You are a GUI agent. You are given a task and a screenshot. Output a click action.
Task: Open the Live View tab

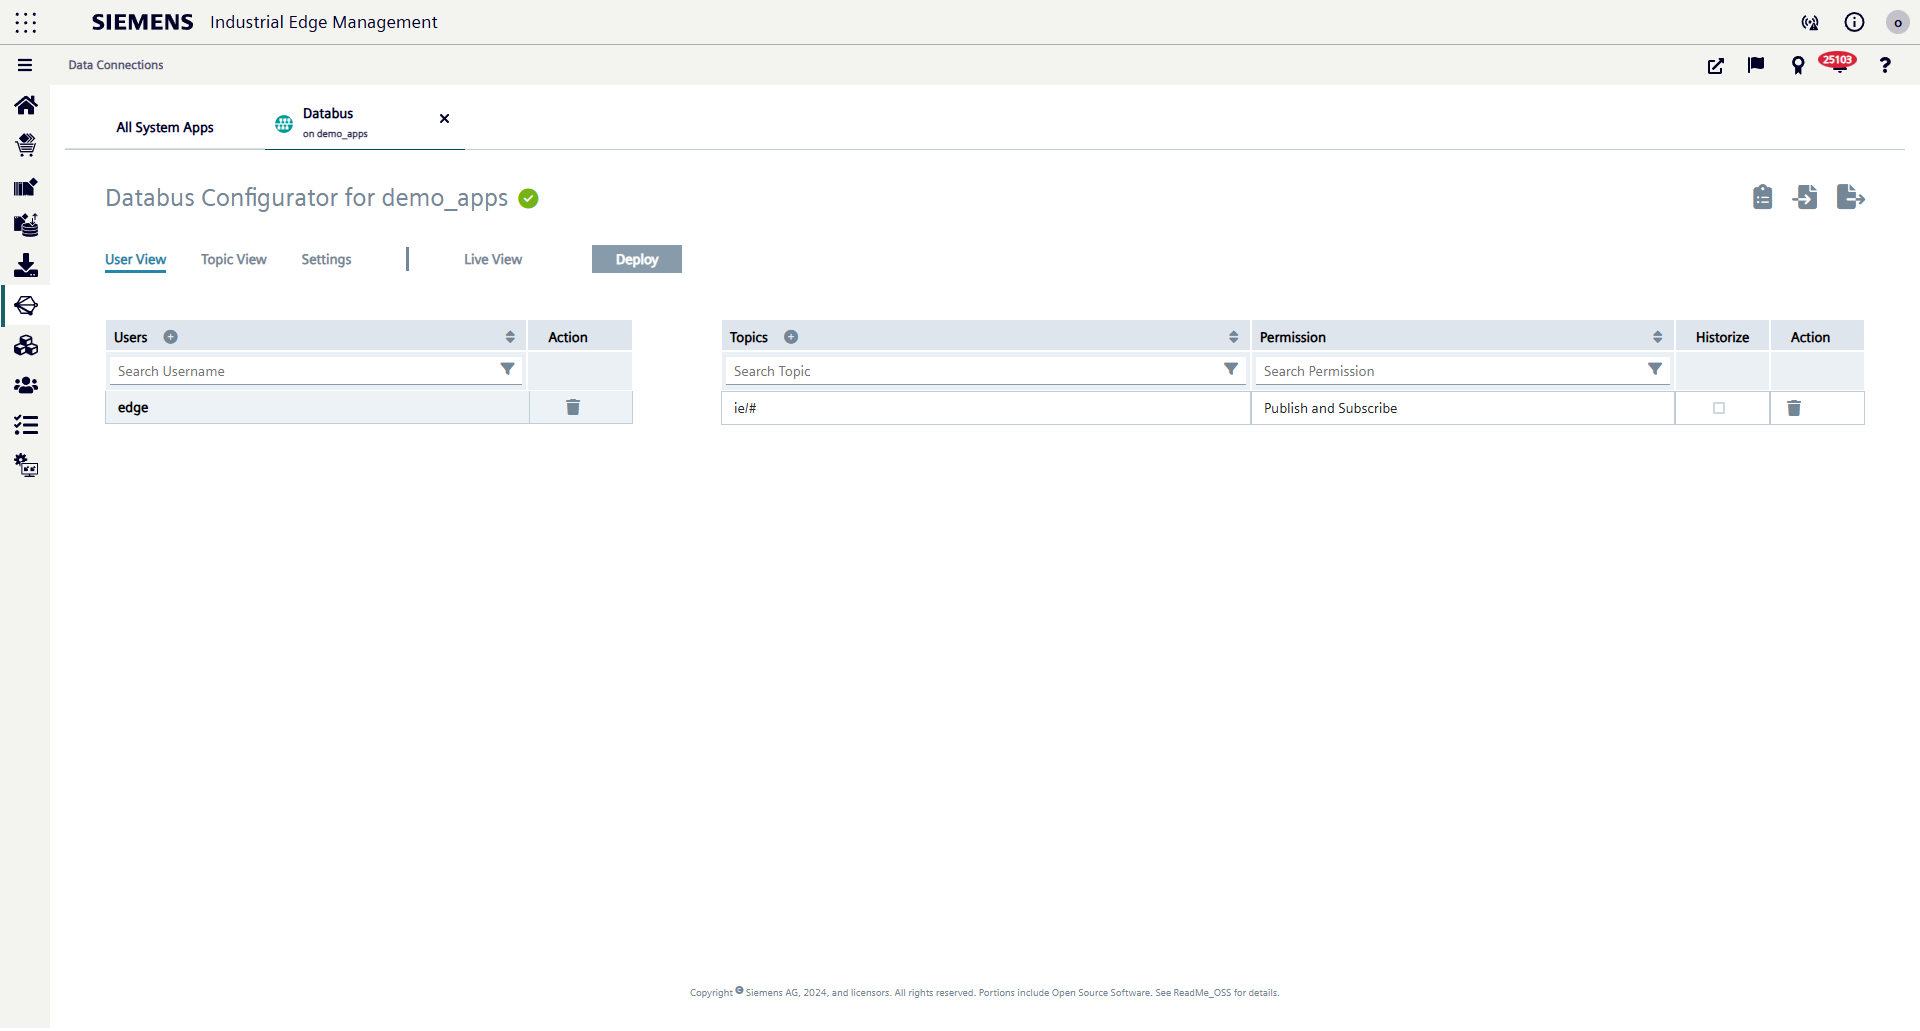click(x=492, y=259)
